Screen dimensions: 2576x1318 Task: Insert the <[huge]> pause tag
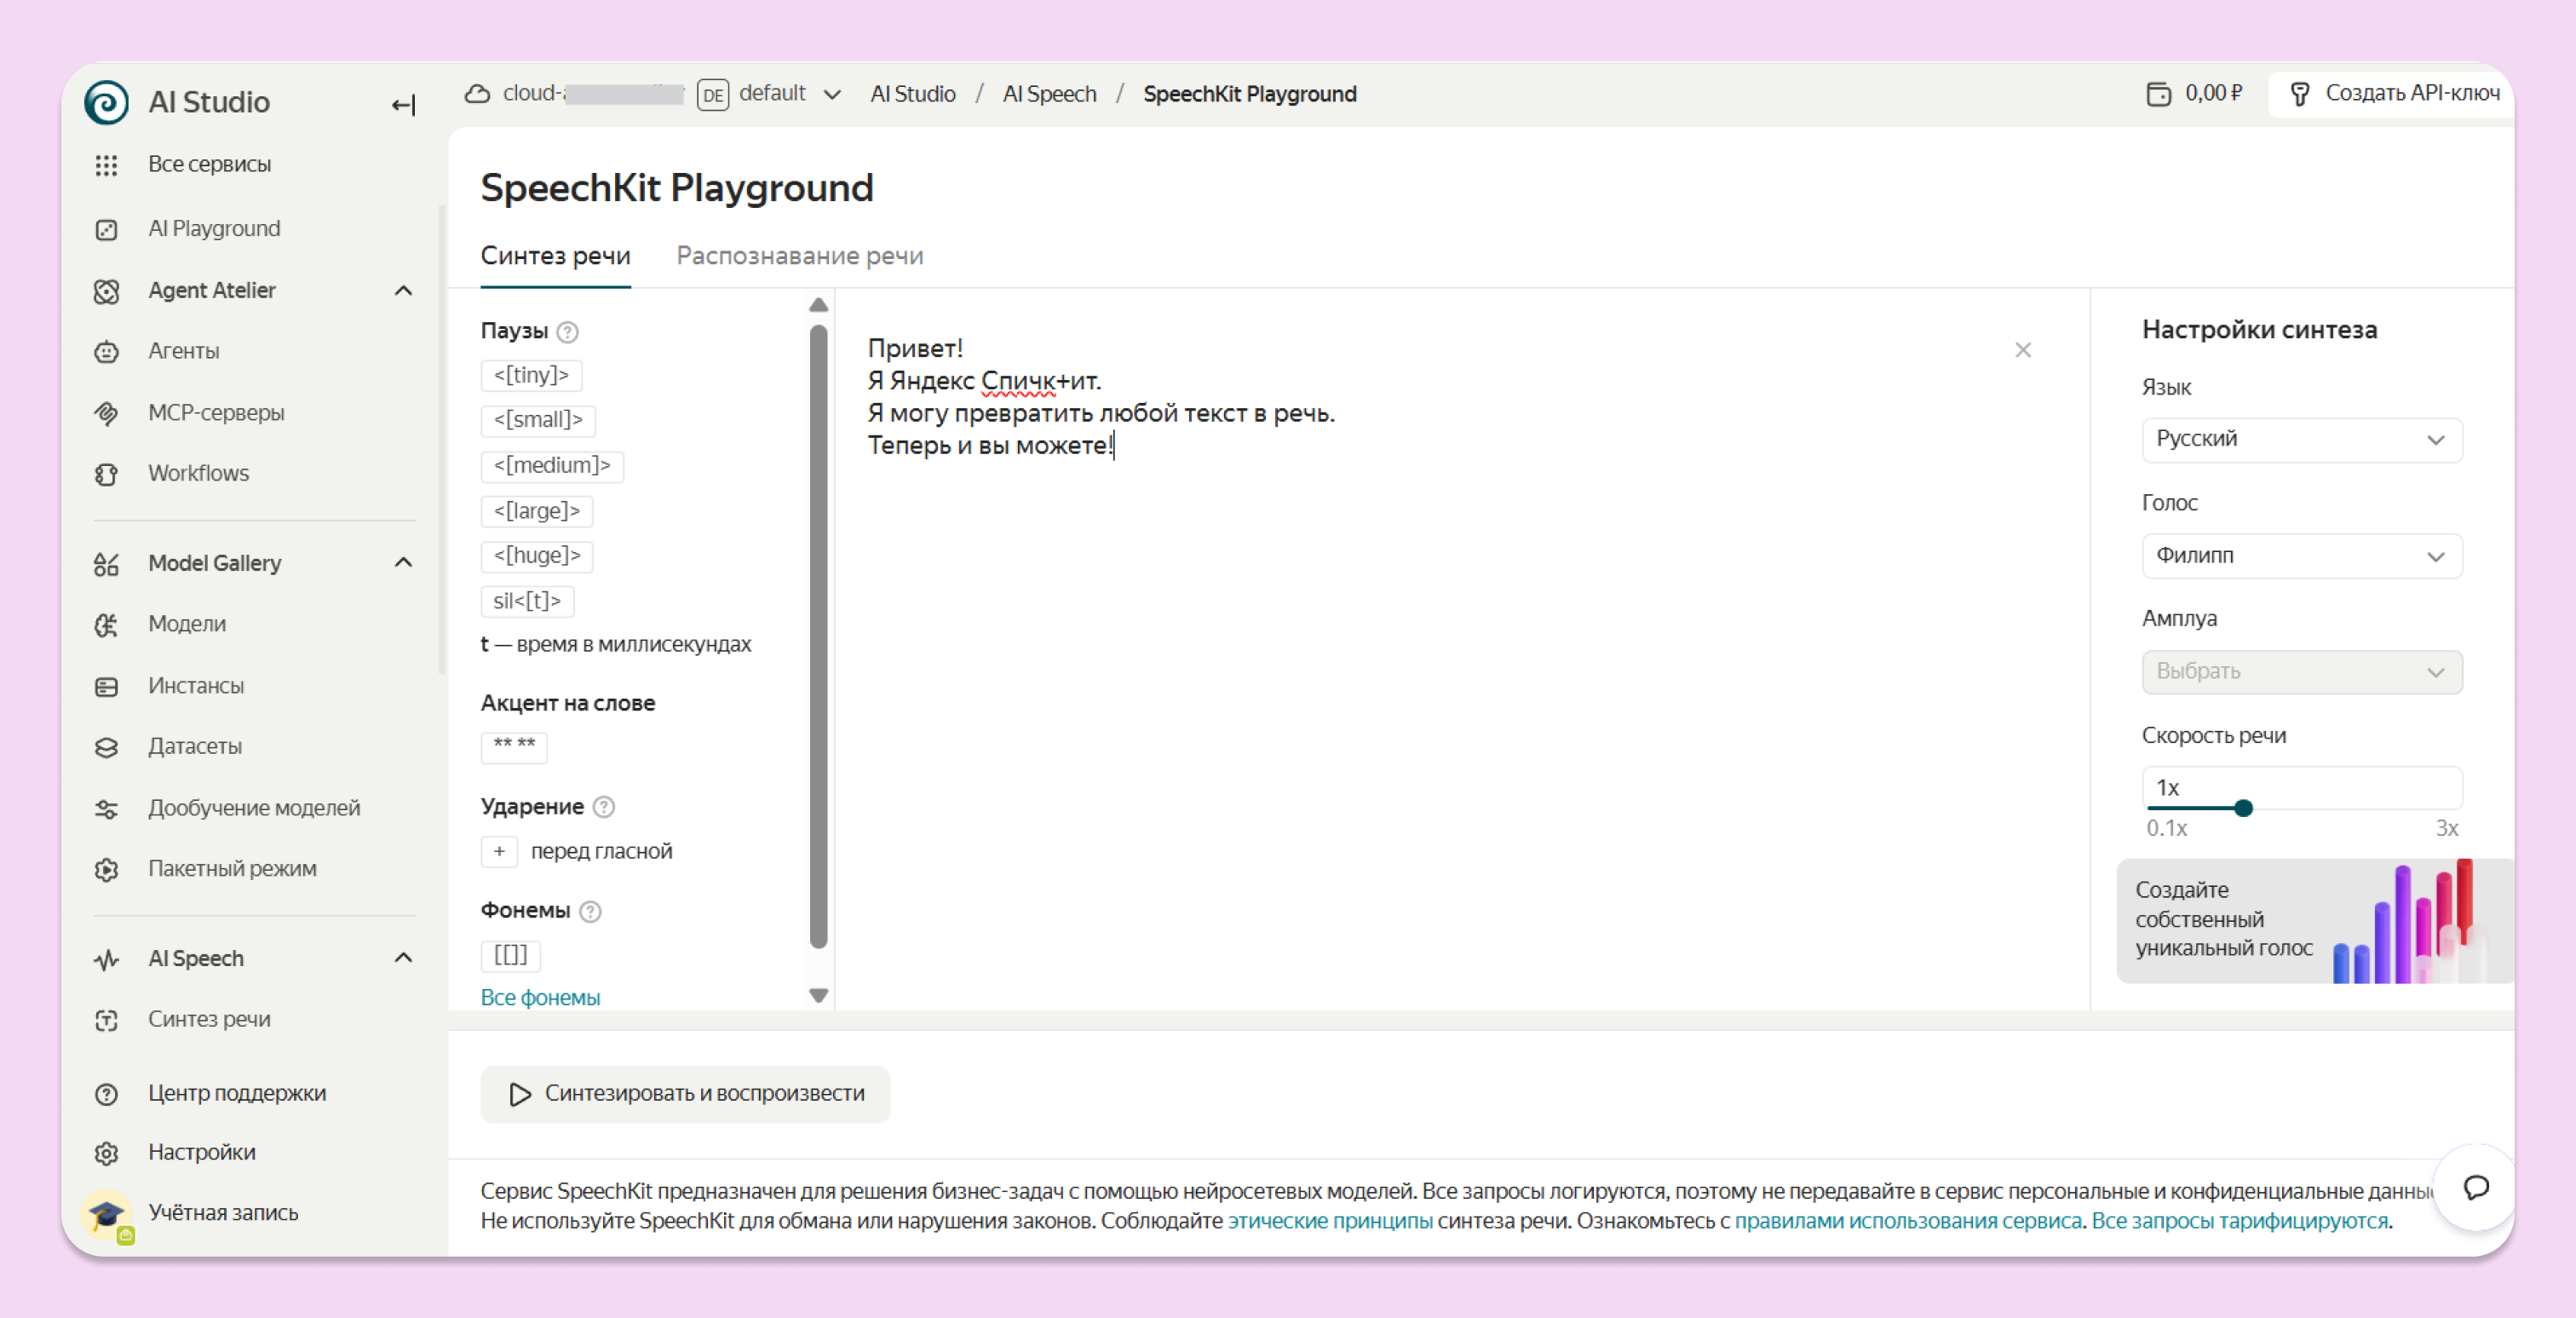pos(537,556)
